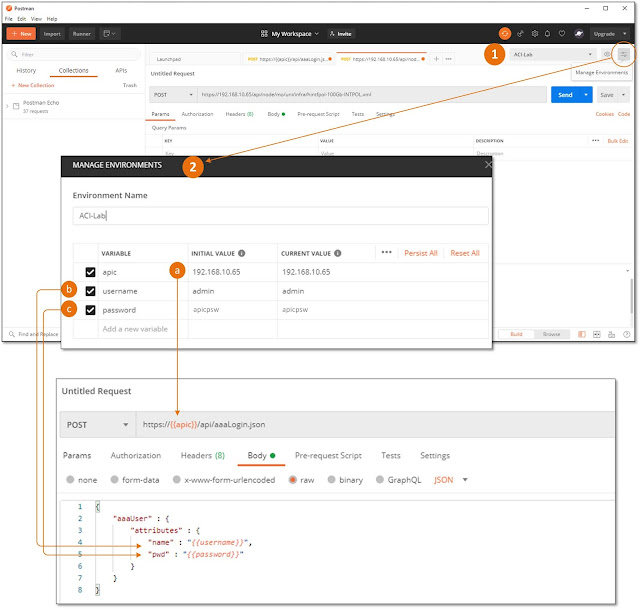
Task: Click the environment quick look eye icon
Action: pyautogui.click(x=607, y=54)
